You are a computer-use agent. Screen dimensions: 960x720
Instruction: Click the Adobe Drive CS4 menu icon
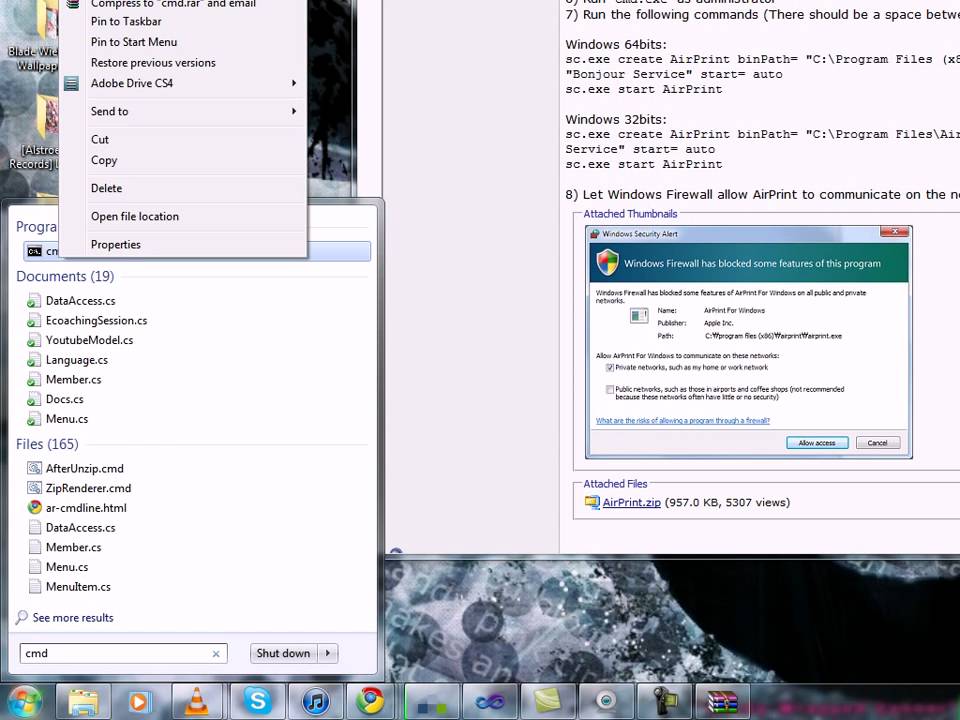72,83
